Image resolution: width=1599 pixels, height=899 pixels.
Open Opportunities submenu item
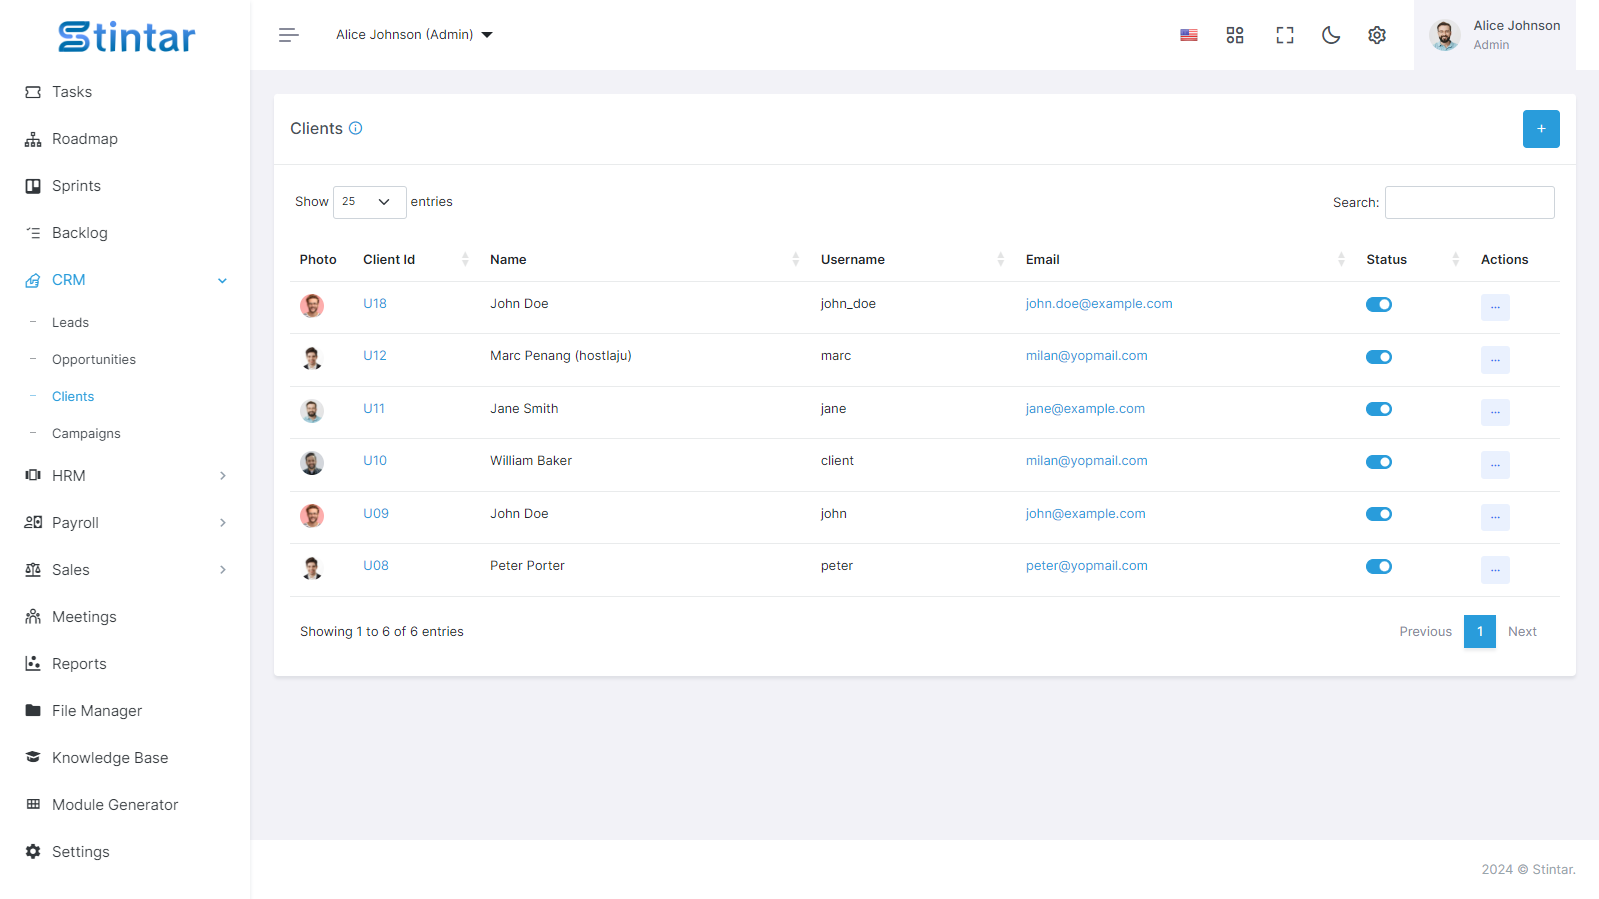click(94, 360)
